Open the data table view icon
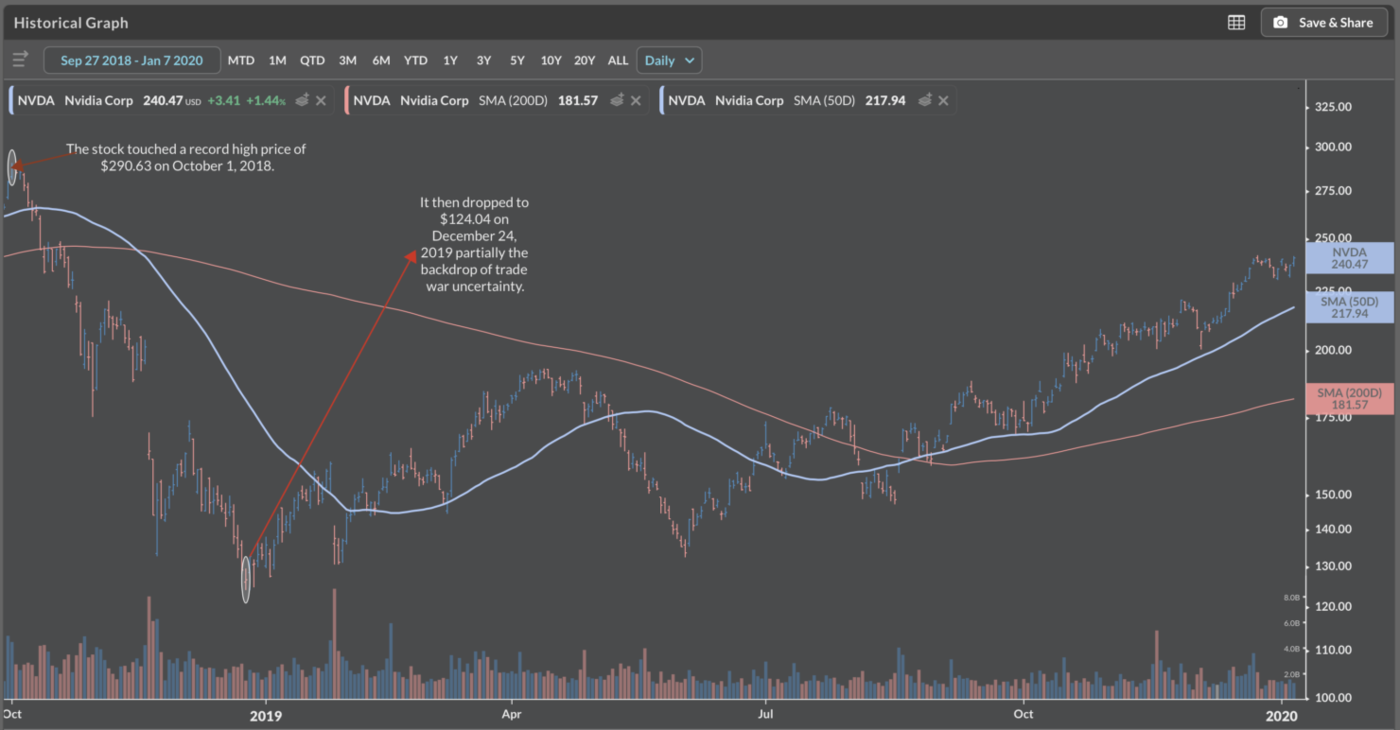The width and height of the screenshot is (1400, 730). (x=1236, y=22)
